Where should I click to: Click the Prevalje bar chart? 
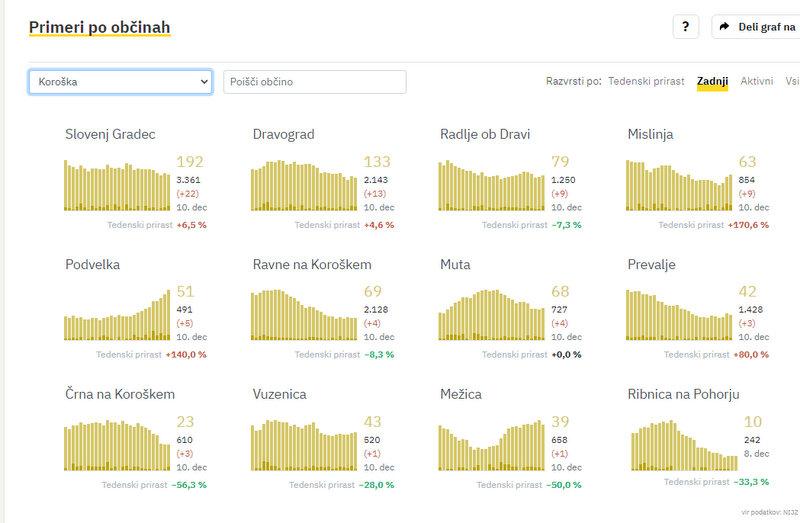click(679, 315)
